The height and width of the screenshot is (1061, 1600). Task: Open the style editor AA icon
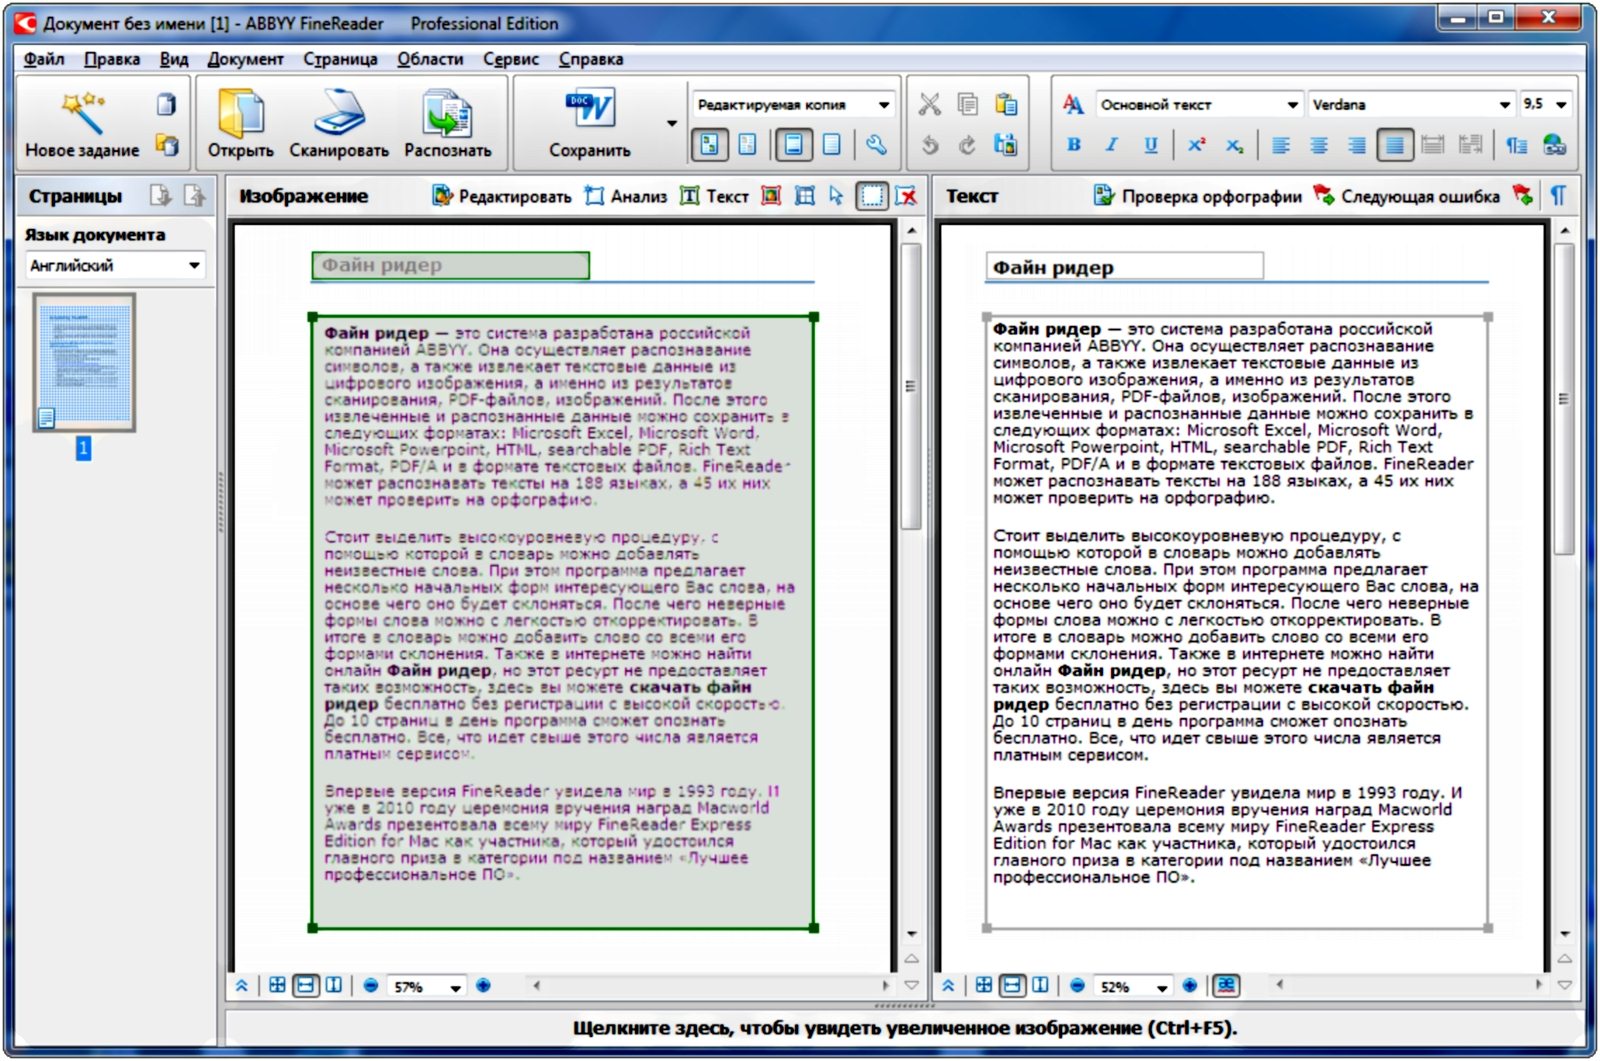1073,104
